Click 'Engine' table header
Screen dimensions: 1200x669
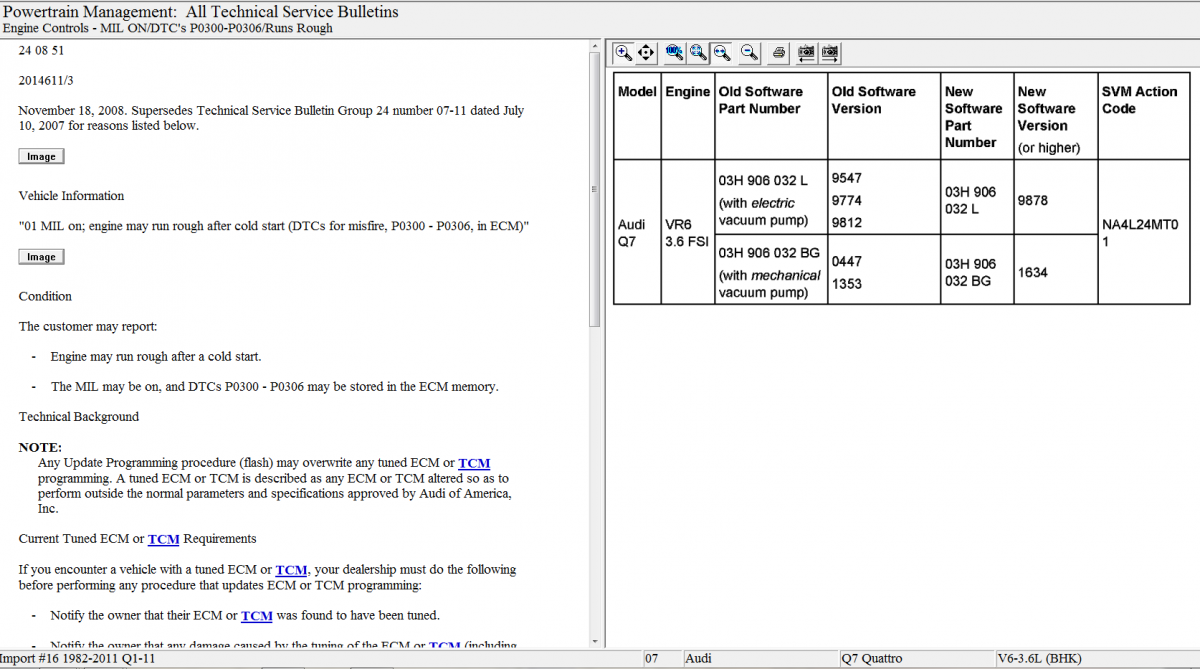(x=688, y=91)
